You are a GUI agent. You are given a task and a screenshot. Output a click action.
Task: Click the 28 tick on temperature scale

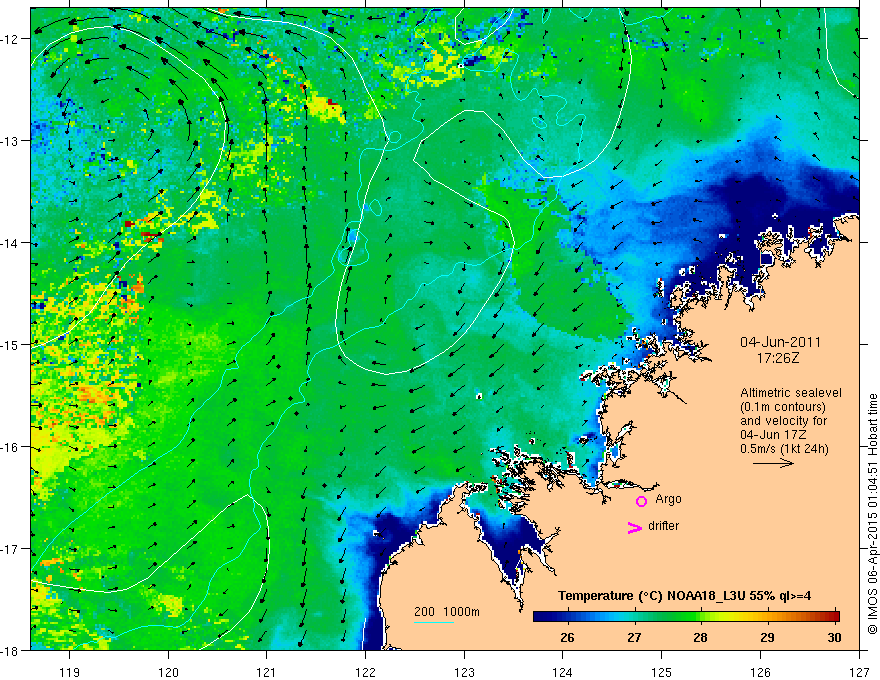tap(700, 637)
